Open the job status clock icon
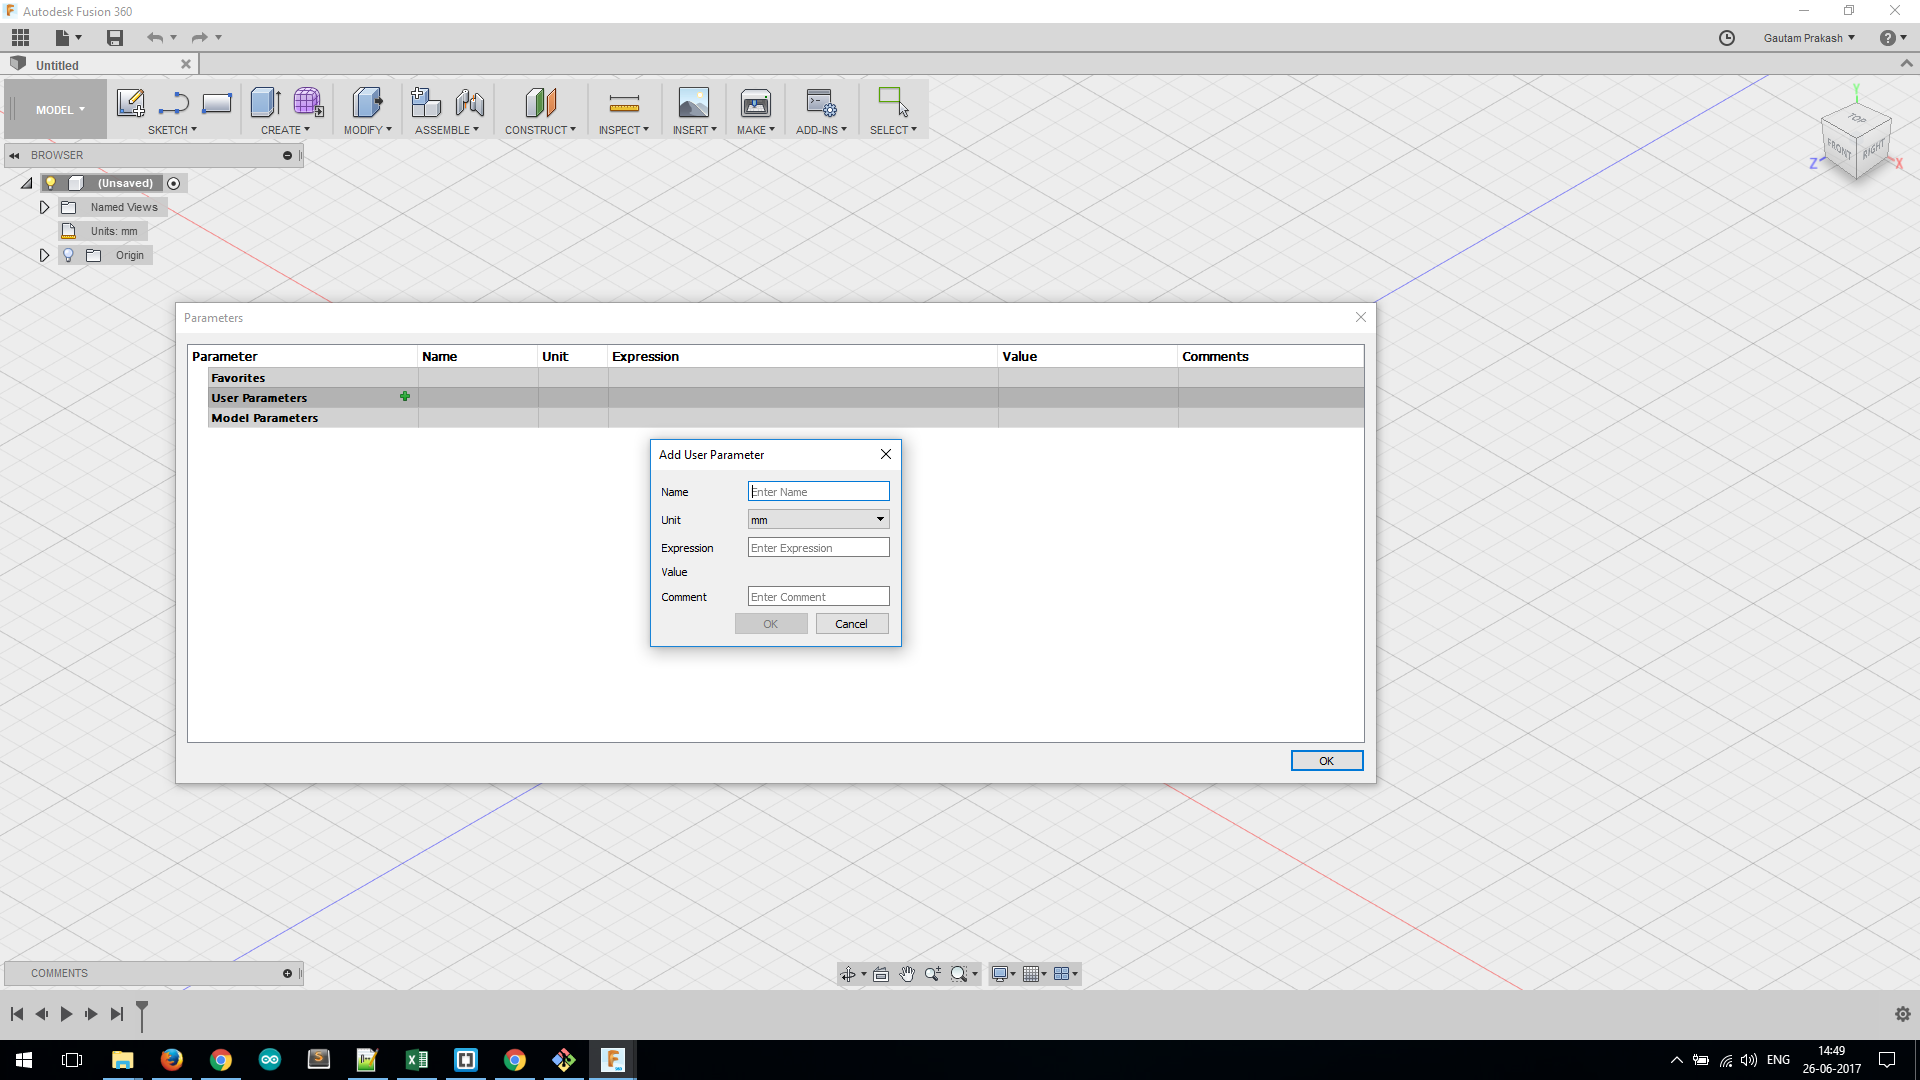Viewport: 1920px width, 1080px height. (1727, 38)
